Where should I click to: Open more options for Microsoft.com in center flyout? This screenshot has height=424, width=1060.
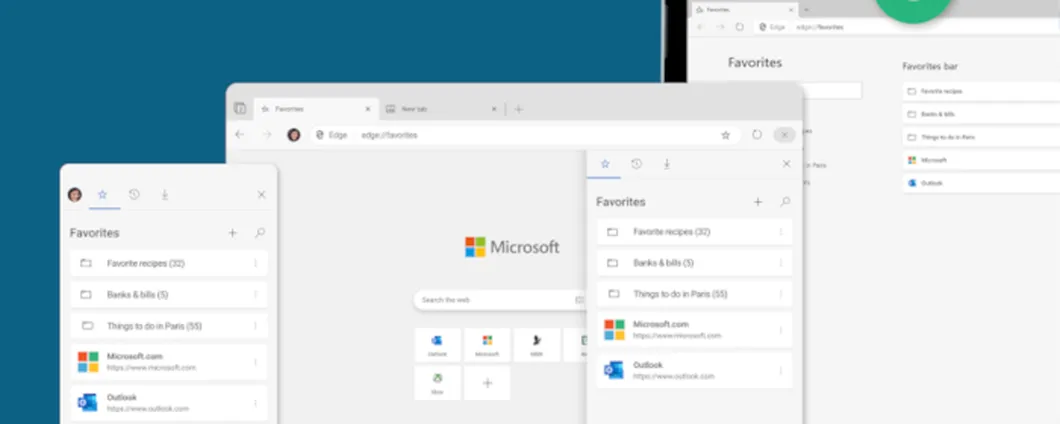pos(781,330)
